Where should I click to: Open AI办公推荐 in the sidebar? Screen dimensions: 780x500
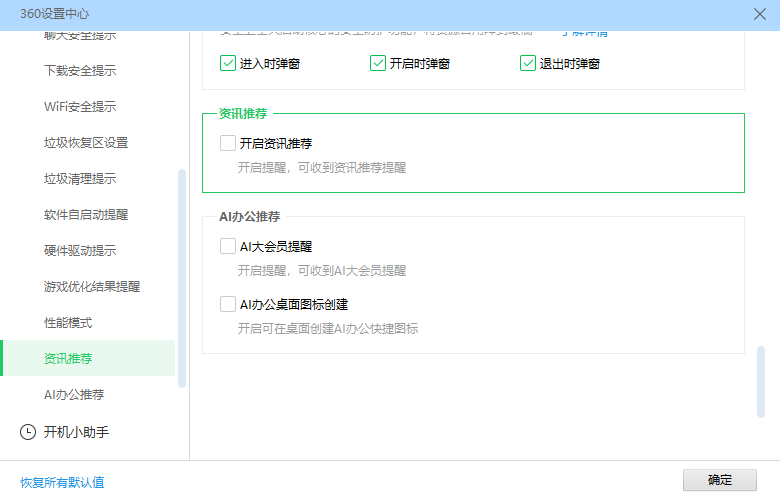[x=74, y=395]
